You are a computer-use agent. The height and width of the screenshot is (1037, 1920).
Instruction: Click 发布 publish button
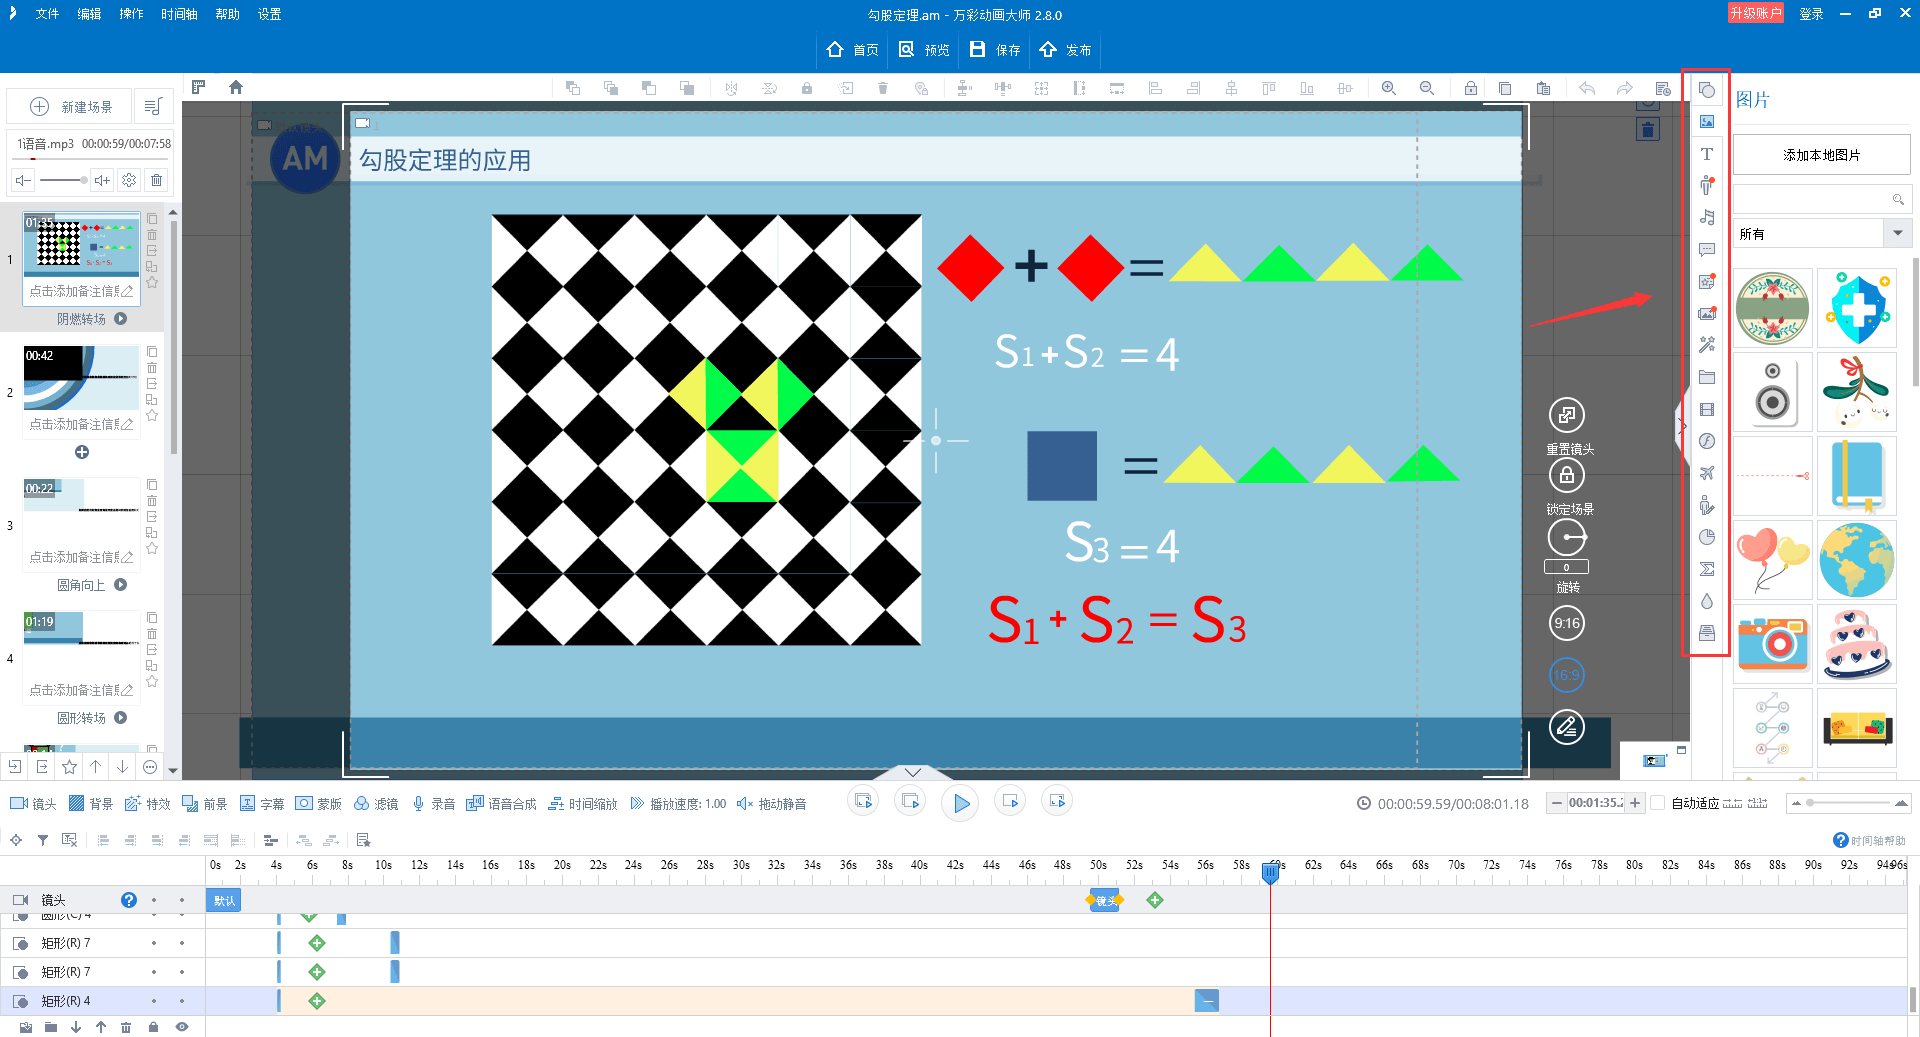coord(1065,49)
